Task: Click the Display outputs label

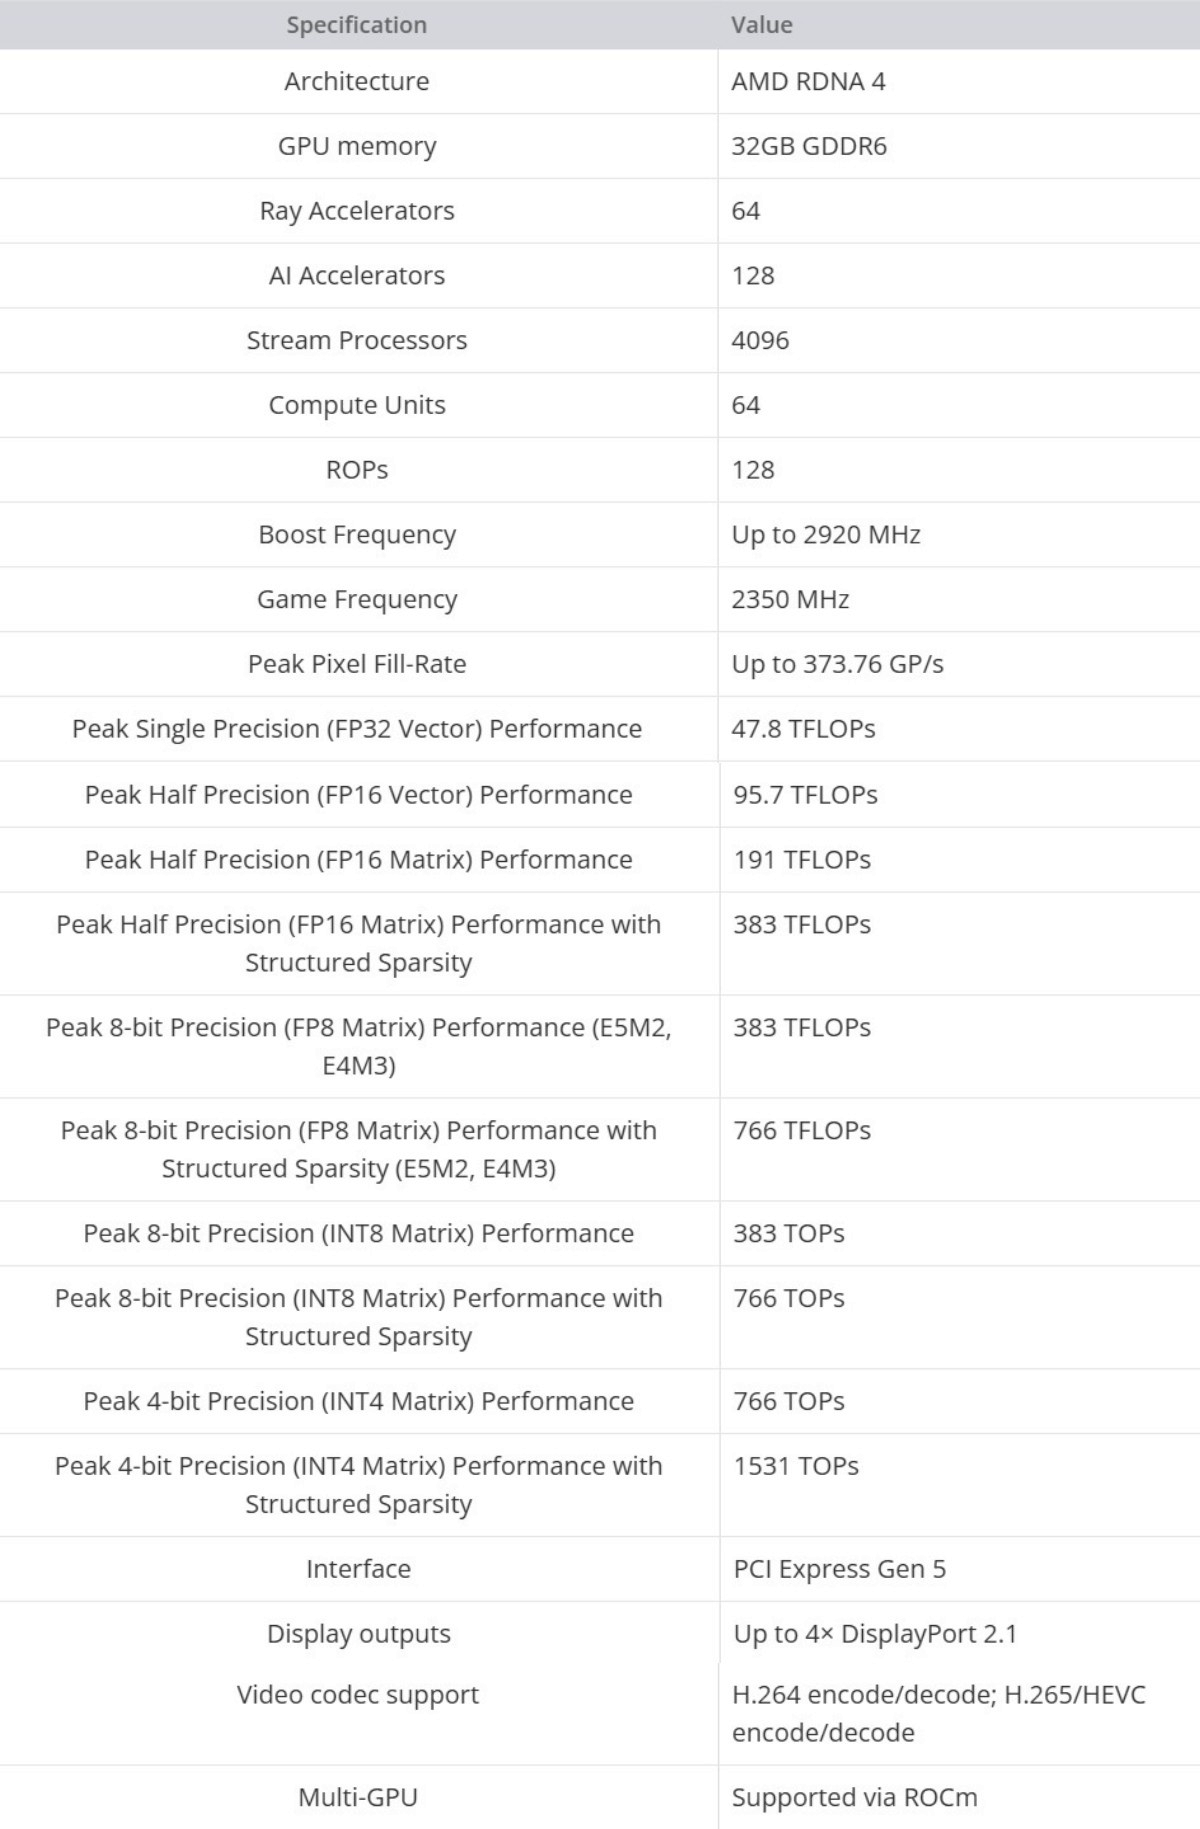Action: point(358,1634)
